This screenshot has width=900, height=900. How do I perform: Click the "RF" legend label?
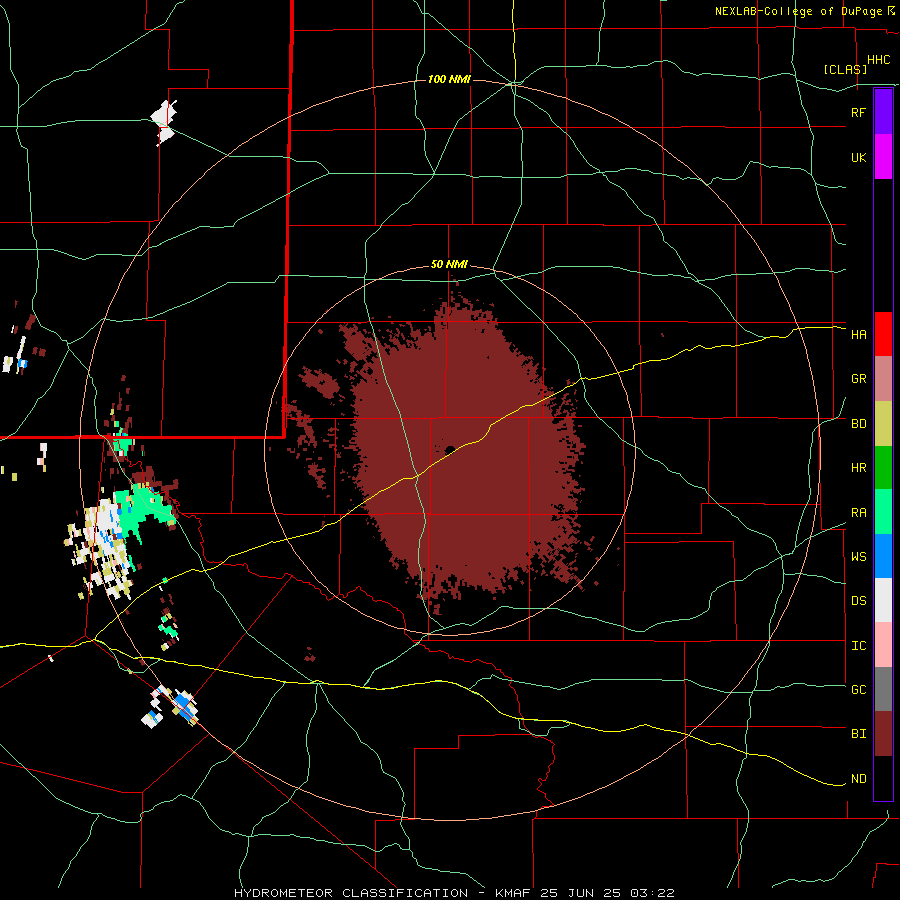click(858, 112)
